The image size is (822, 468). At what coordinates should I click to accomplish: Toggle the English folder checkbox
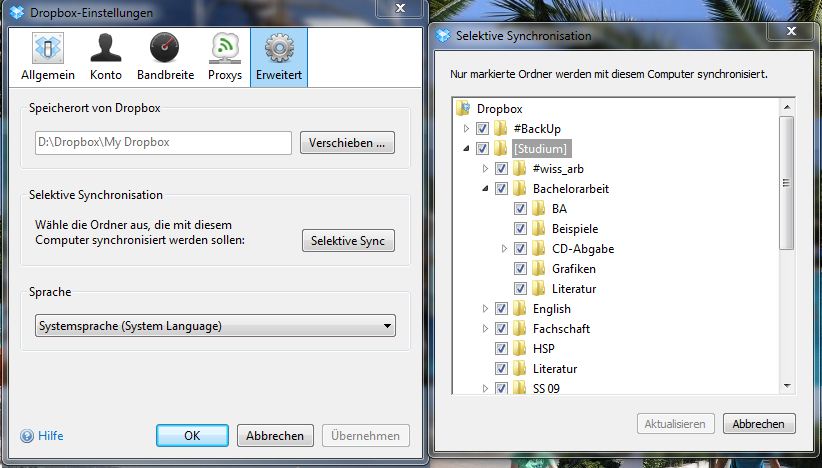(x=501, y=309)
